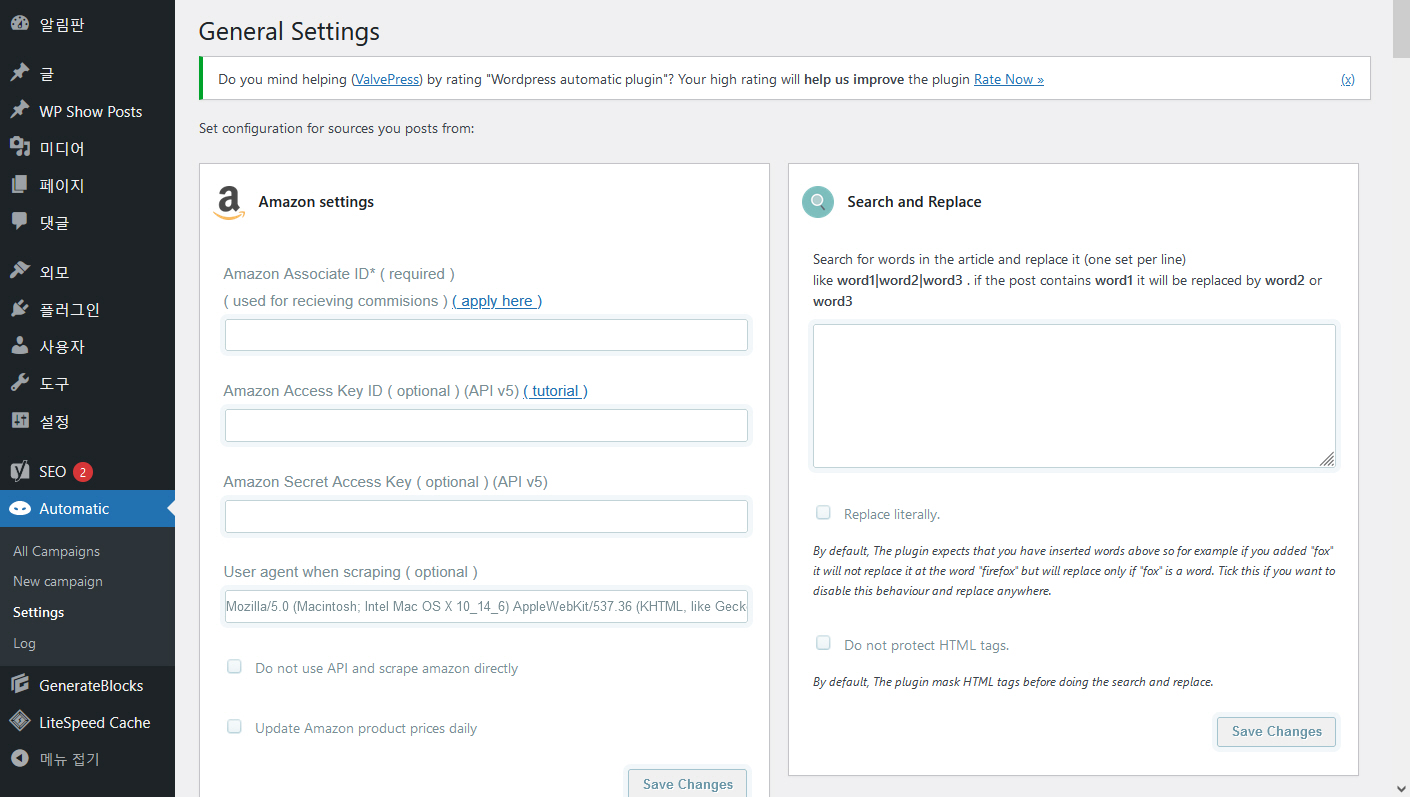
Task: Open Log in Automatic submenu
Action: coord(24,643)
